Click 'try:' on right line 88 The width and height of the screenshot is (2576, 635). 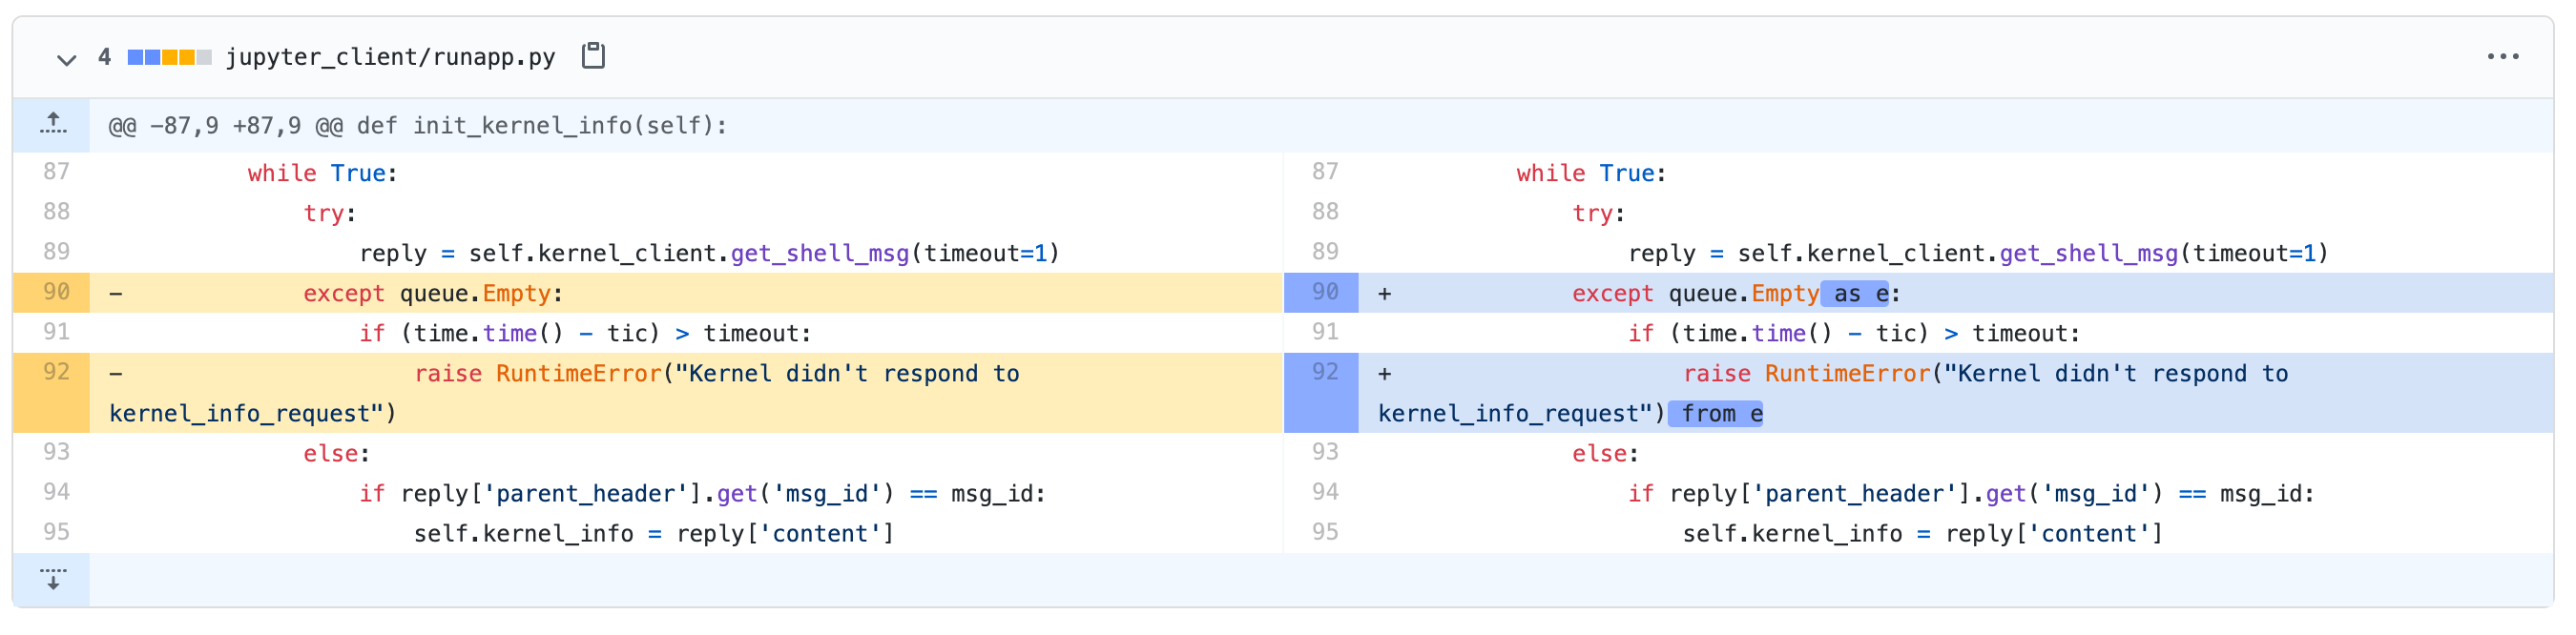[1599, 214]
